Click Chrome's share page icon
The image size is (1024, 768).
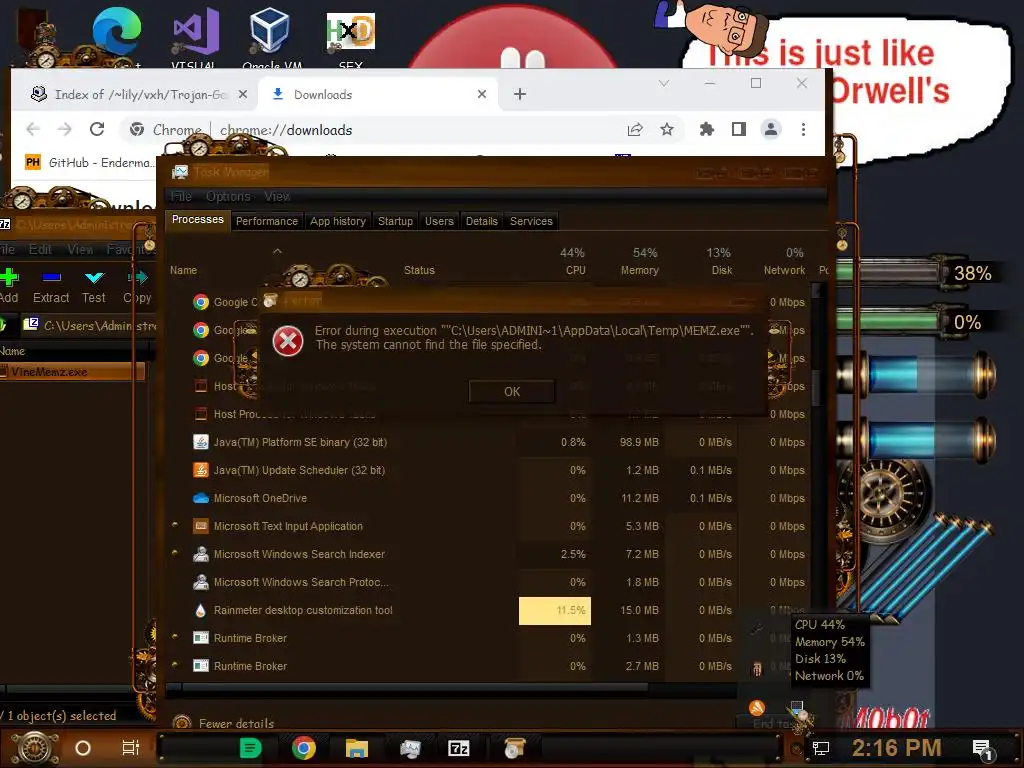click(635, 129)
